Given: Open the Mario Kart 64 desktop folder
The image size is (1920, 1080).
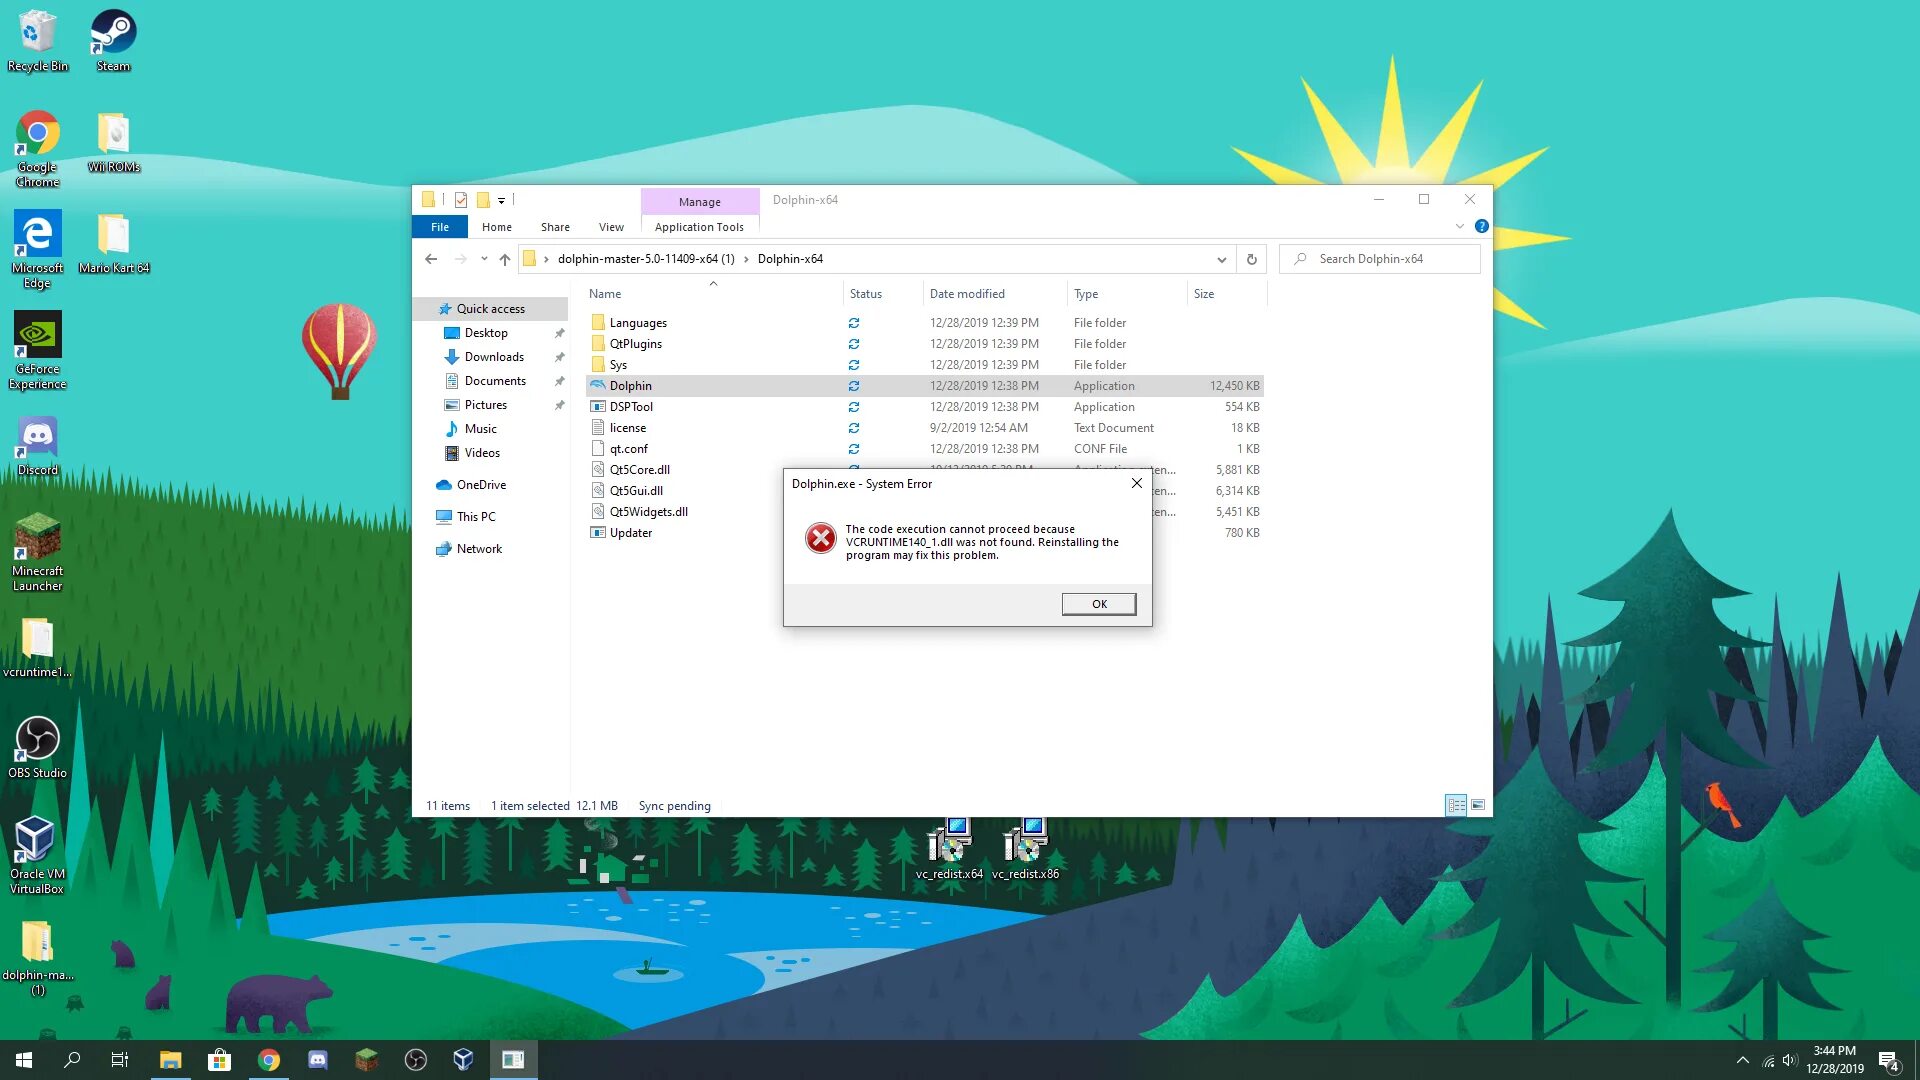Looking at the screenshot, I should [114, 243].
